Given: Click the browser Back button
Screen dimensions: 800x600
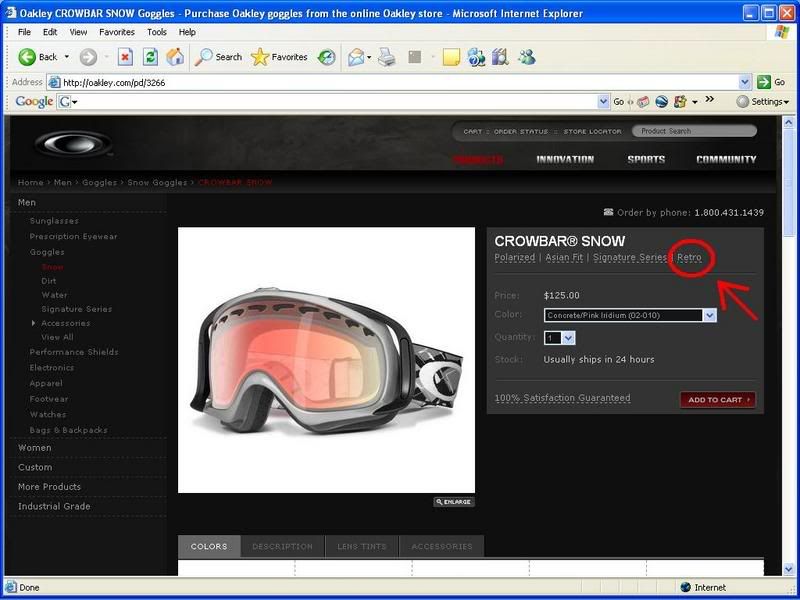Looking at the screenshot, I should [x=38, y=57].
